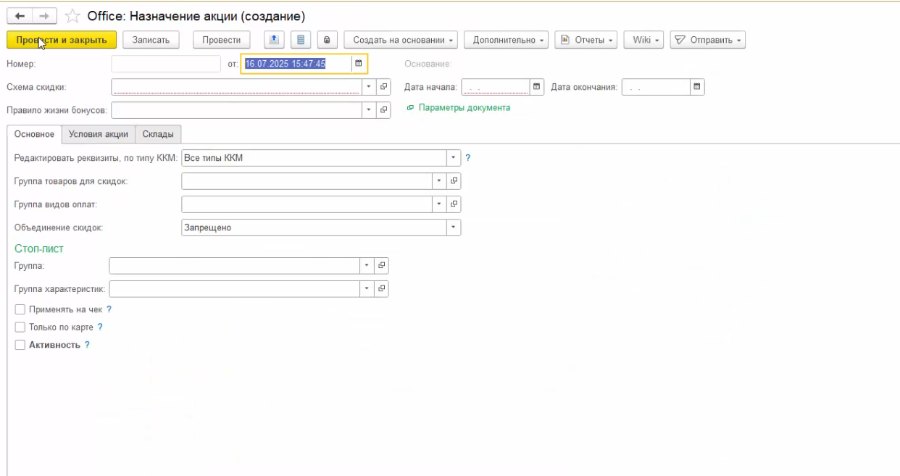Show help for Активность
Image resolution: width=900 pixels, height=476 pixels.
[x=87, y=345]
